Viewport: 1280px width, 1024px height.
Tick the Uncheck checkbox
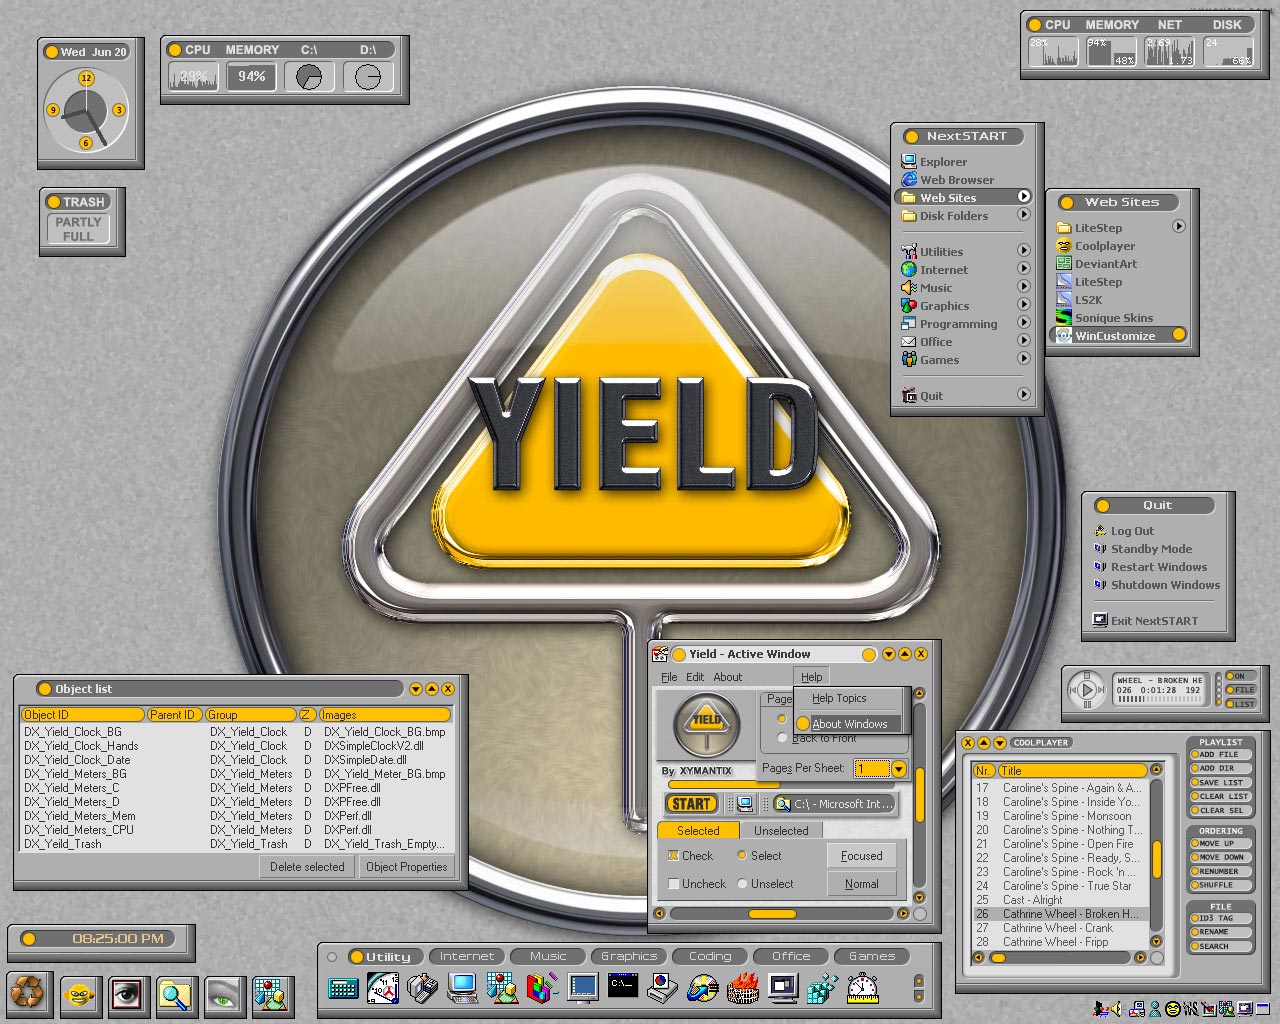coord(673,884)
